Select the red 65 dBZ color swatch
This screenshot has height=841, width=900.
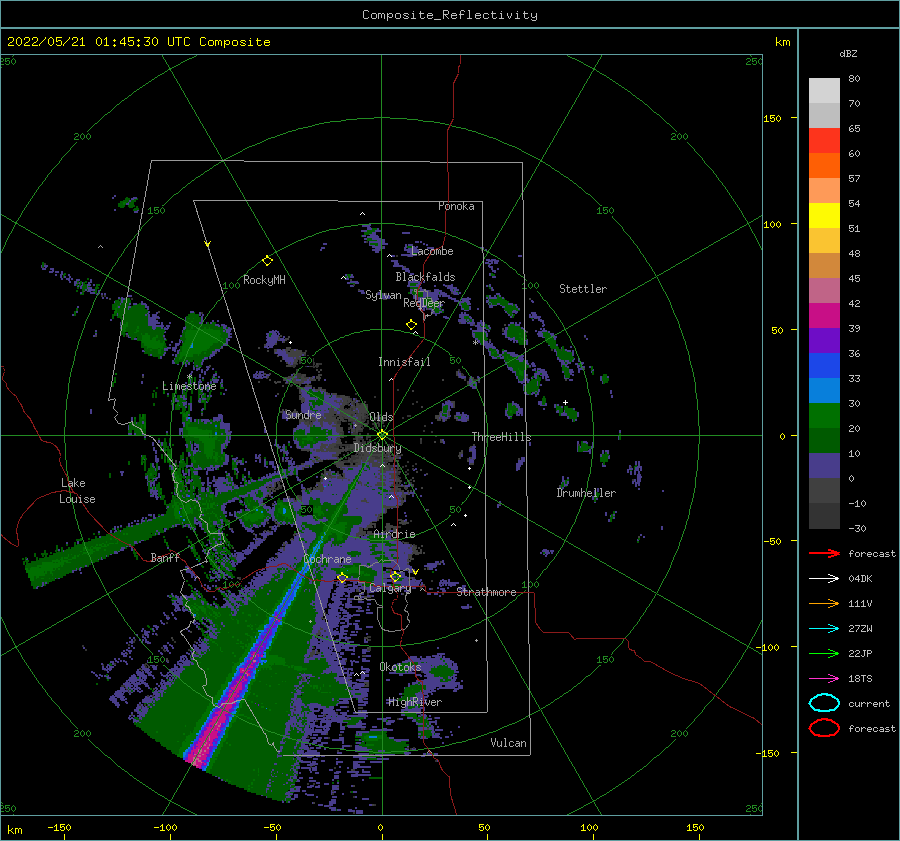[x=824, y=141]
